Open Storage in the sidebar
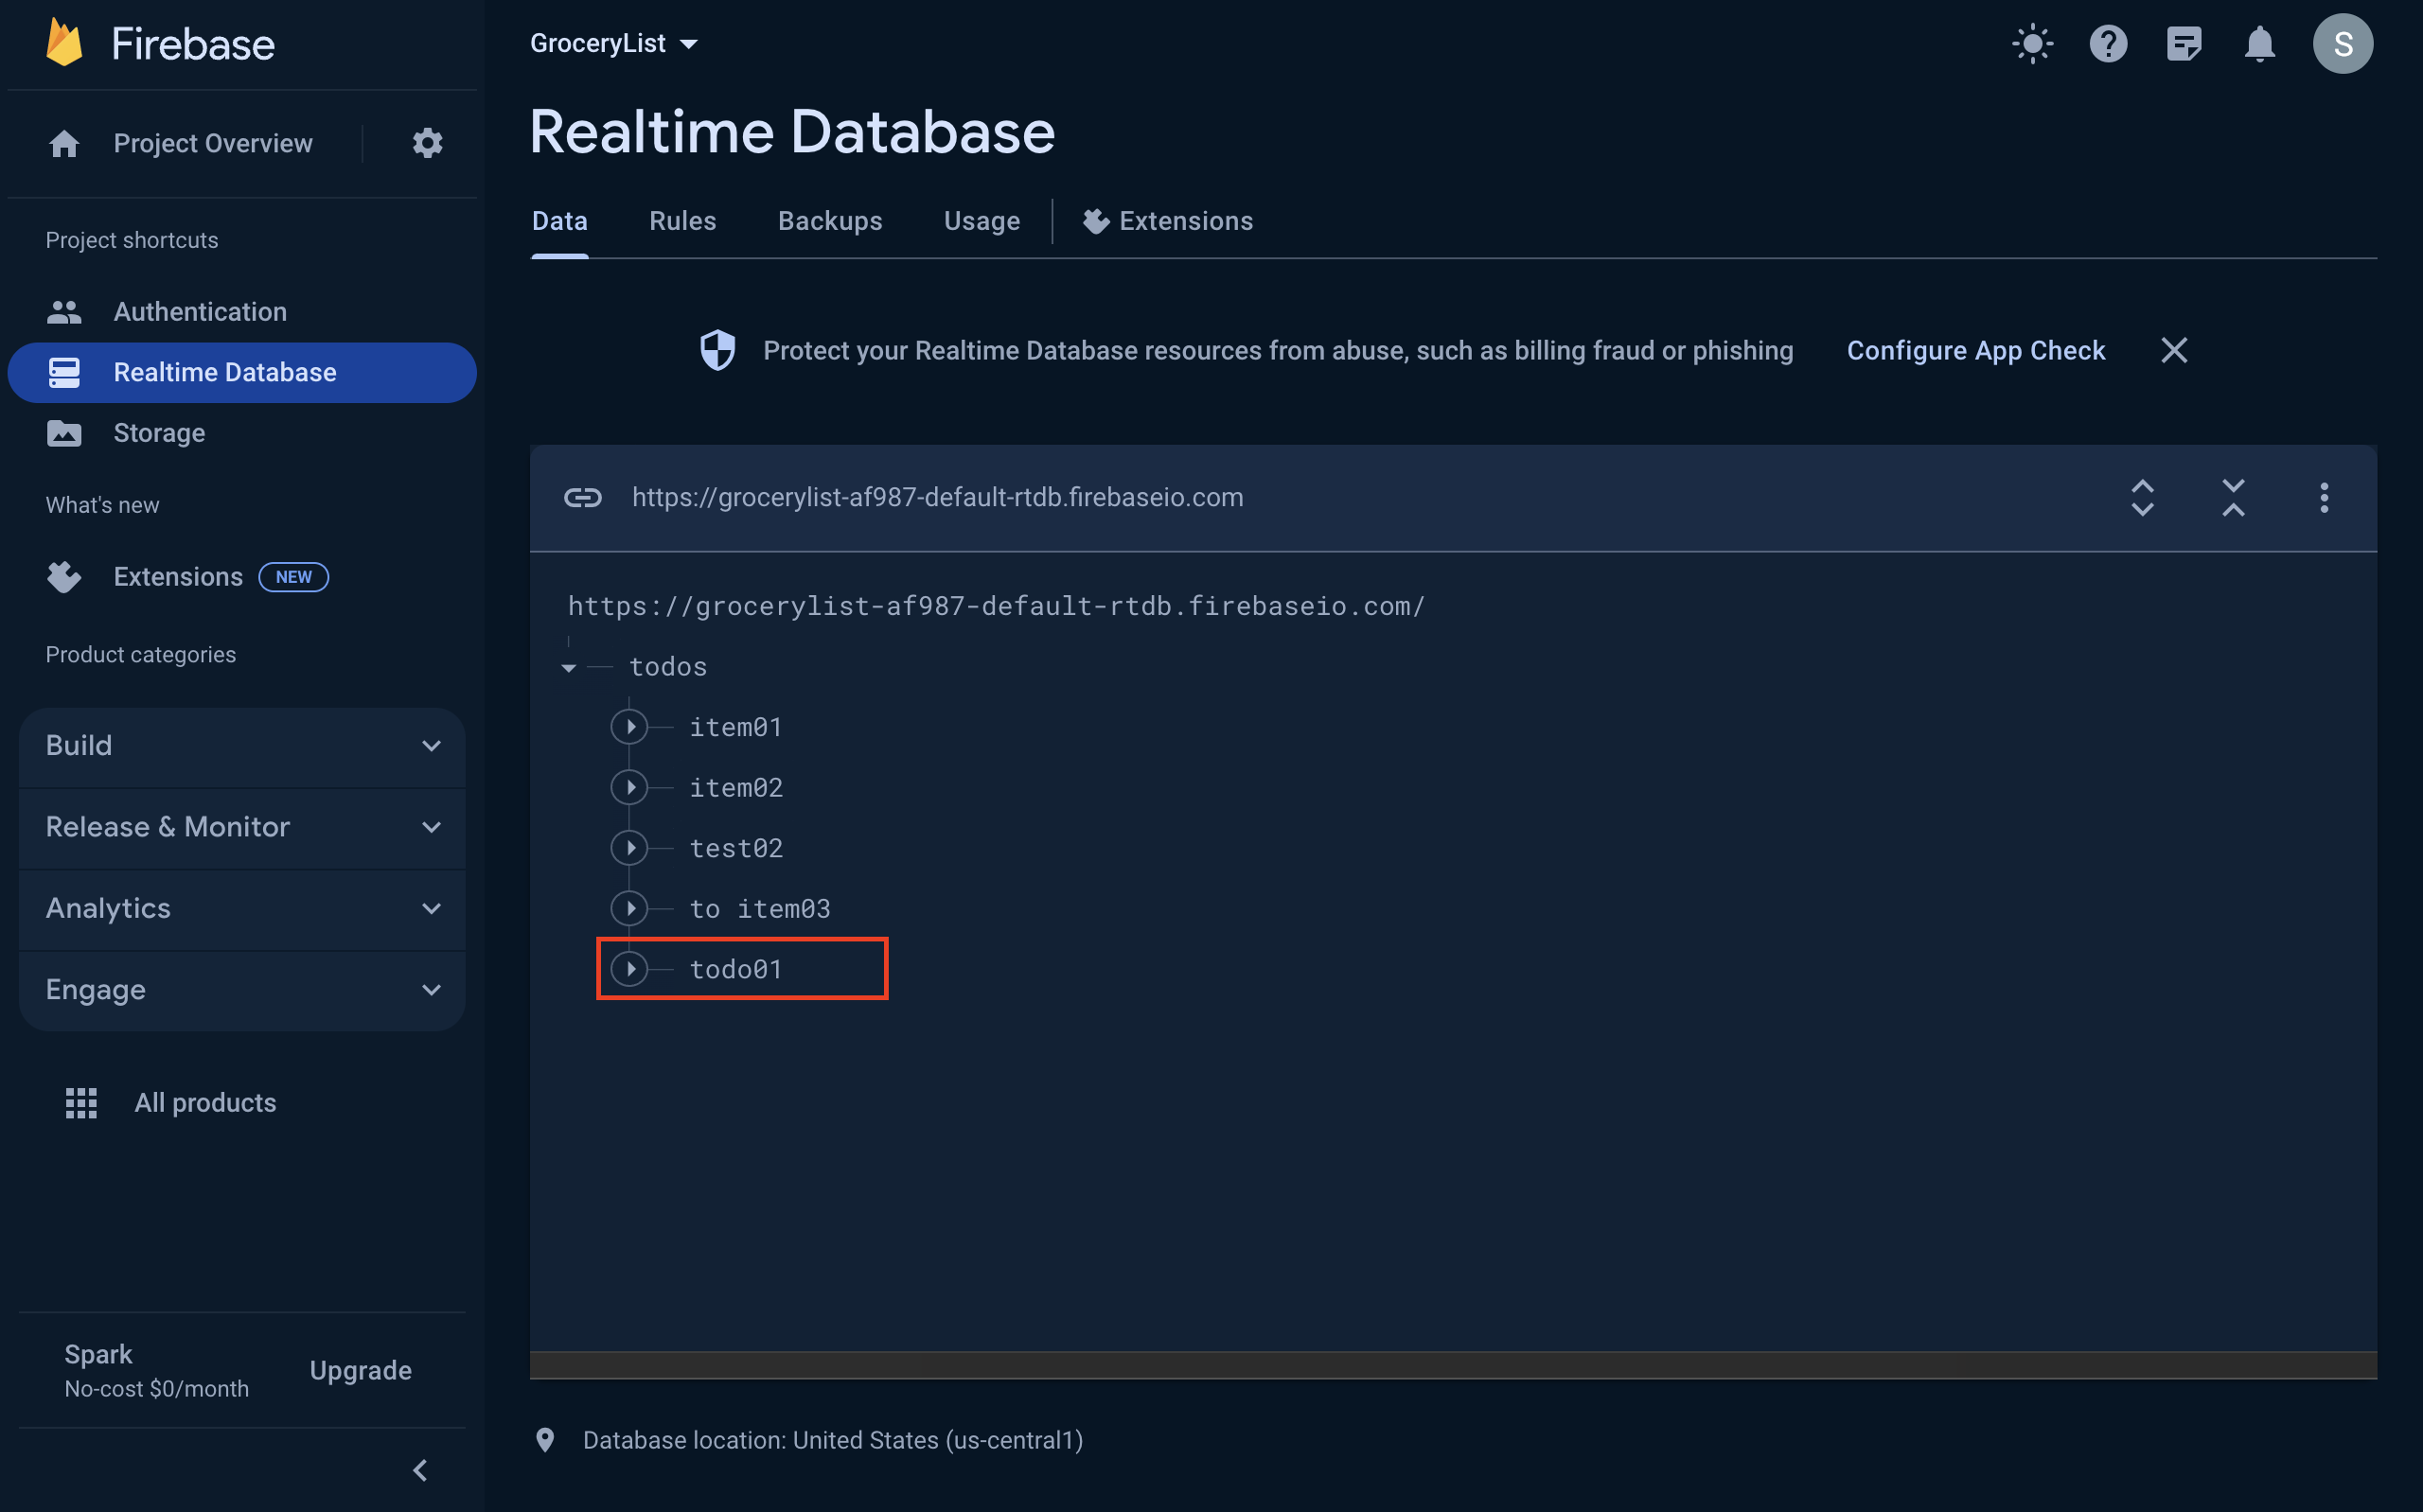 [242, 433]
